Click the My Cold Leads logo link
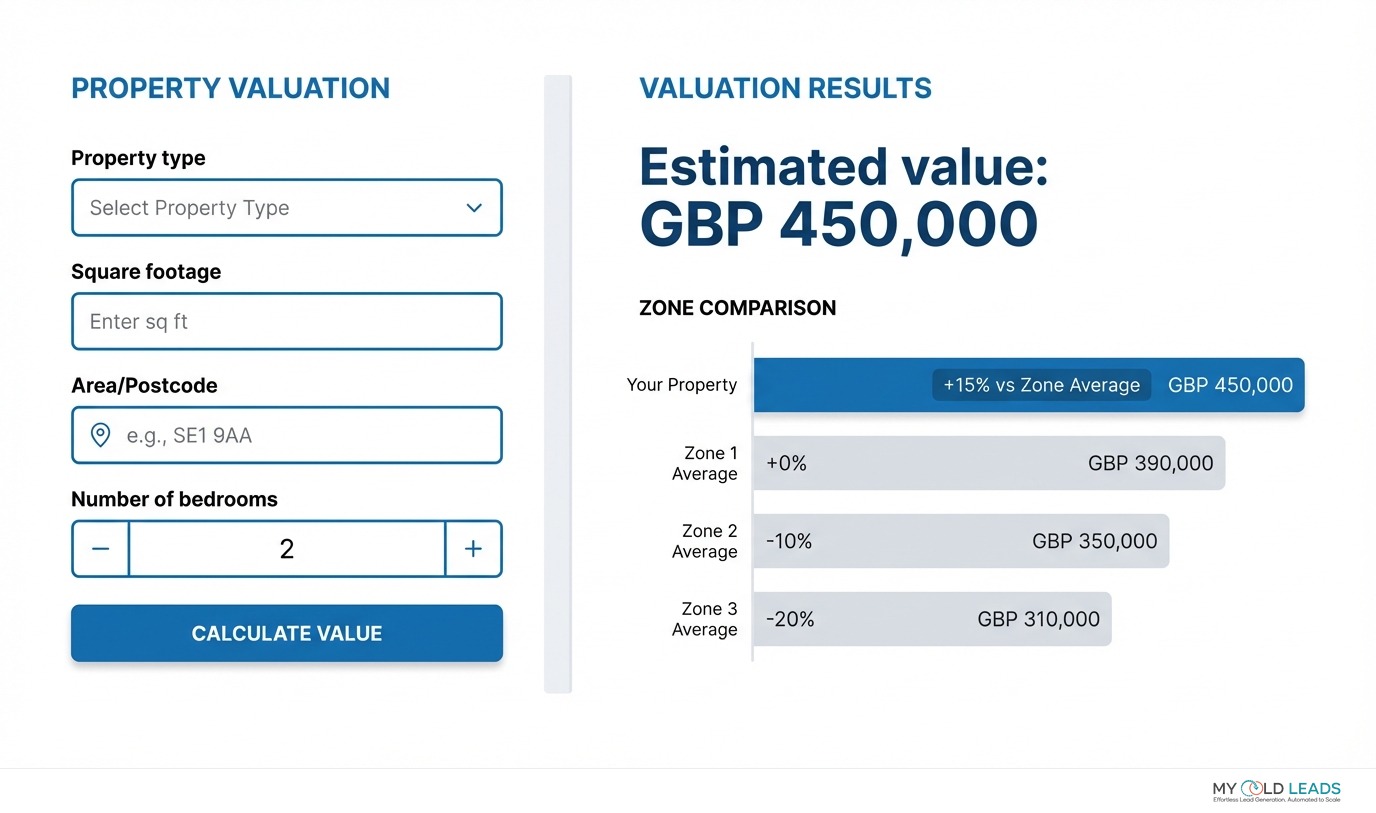 (x=1275, y=790)
